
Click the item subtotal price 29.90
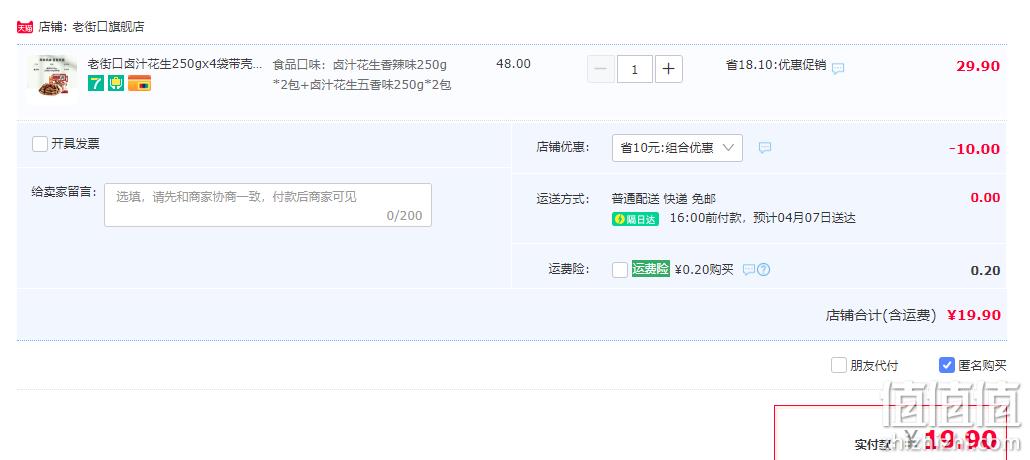[x=978, y=66]
